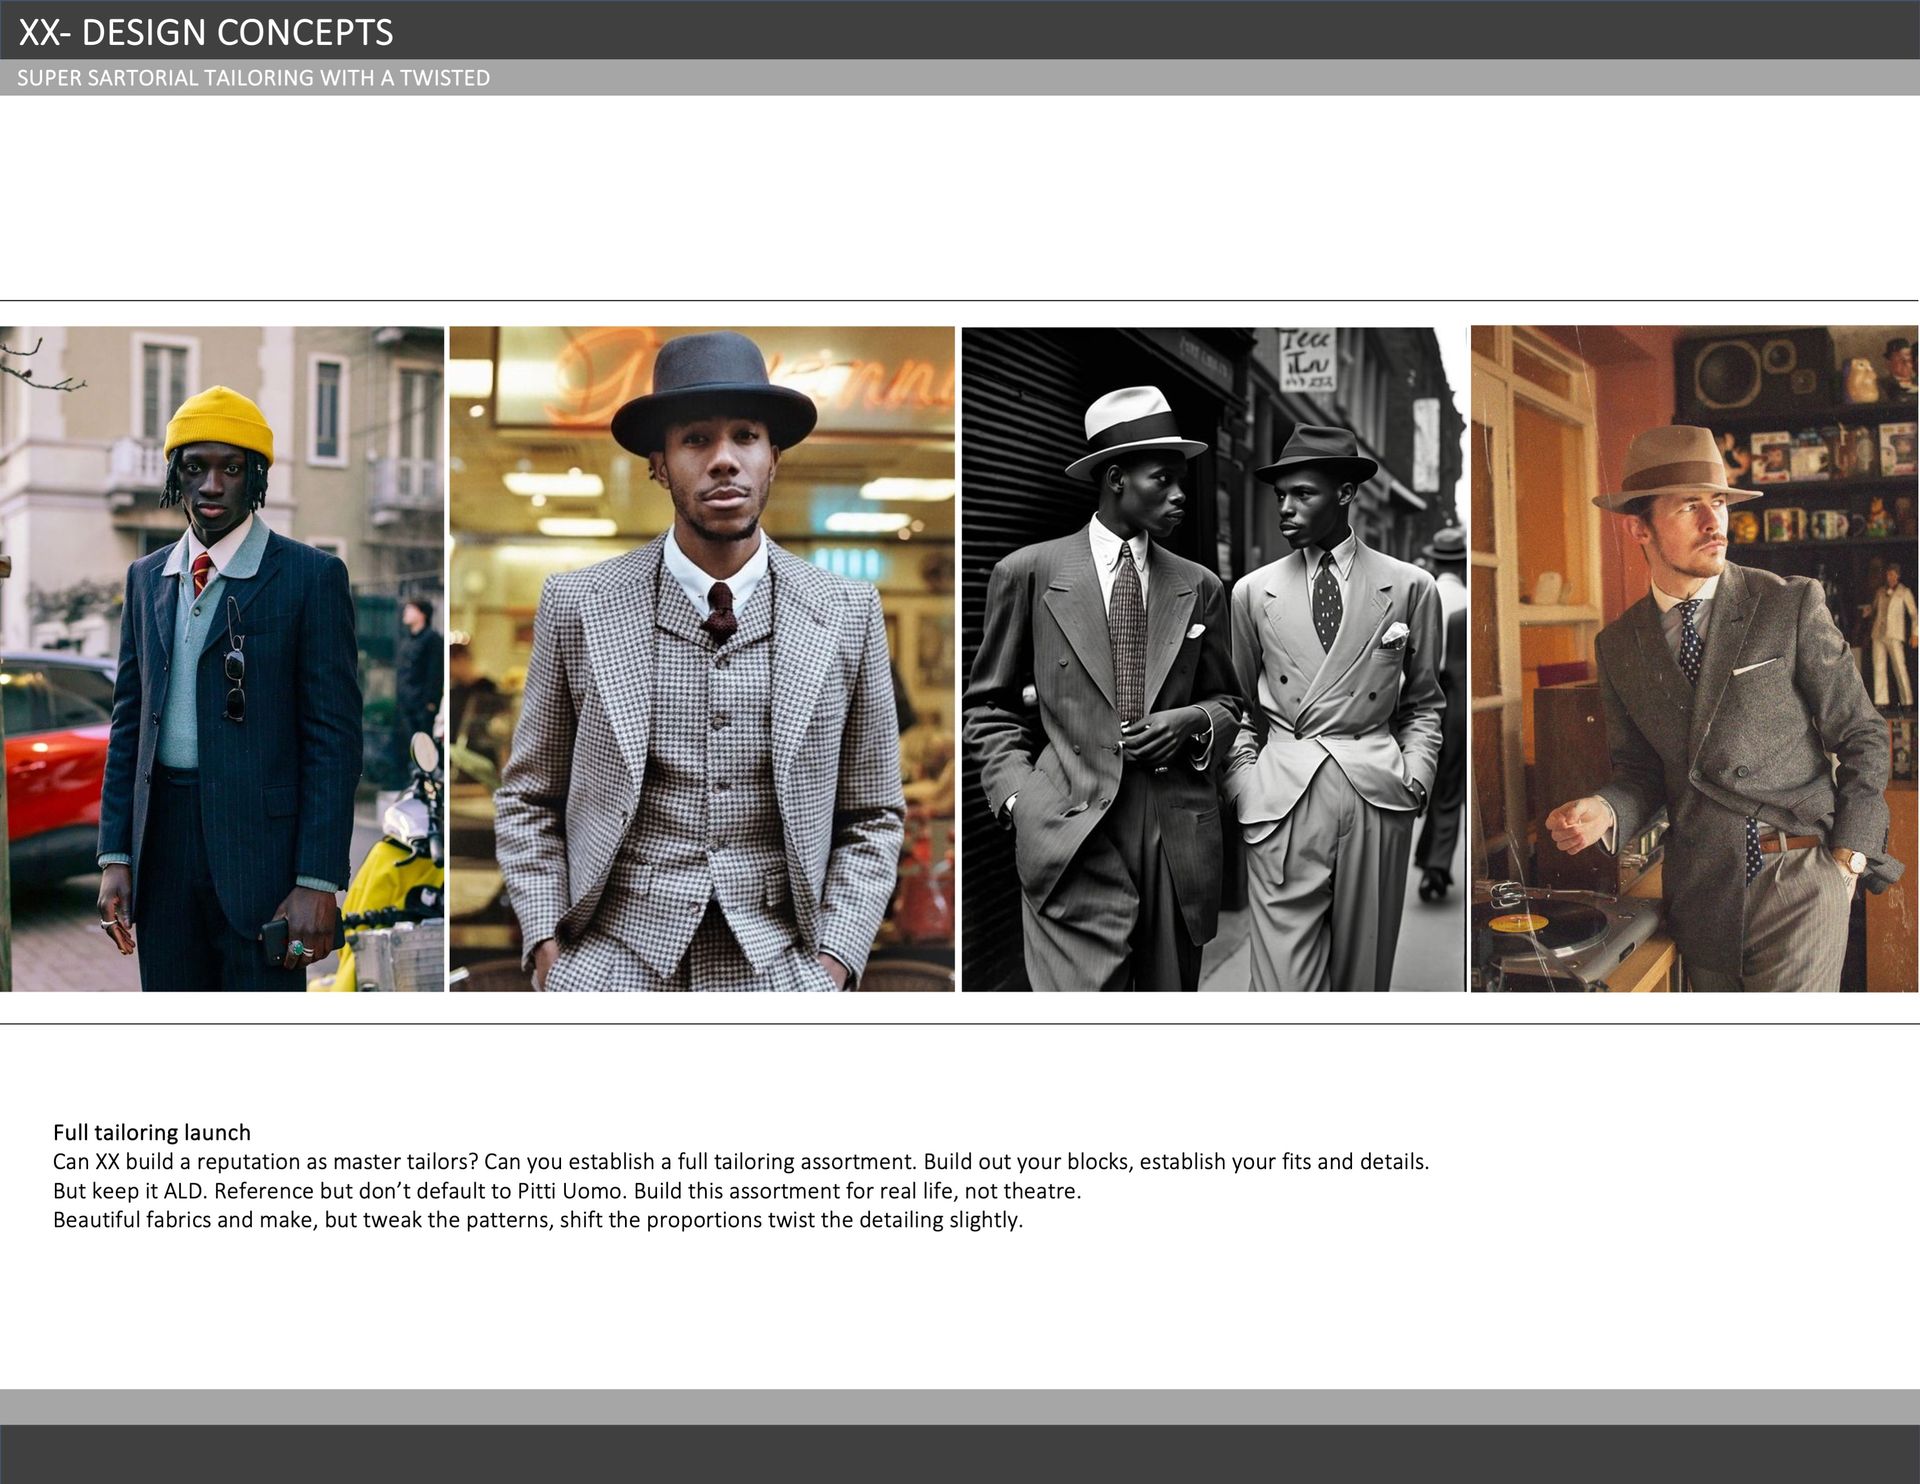This screenshot has height=1484, width=1920.
Task: Click the horizontal rule above the photos
Action: coord(960,300)
